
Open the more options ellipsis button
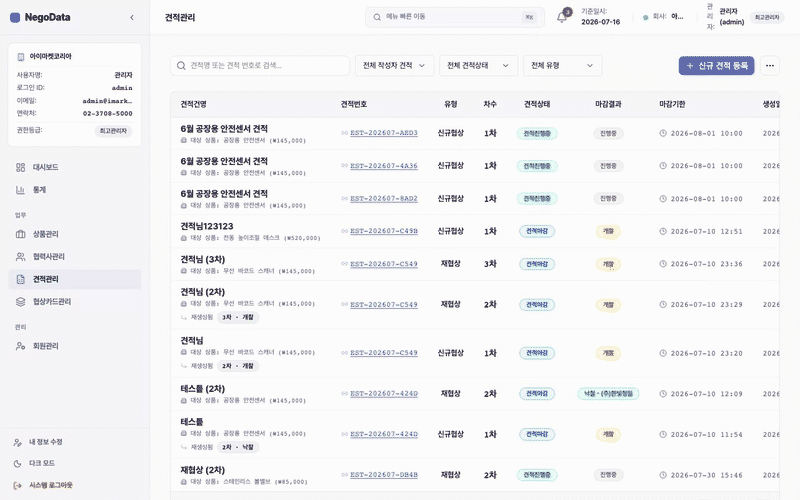770,65
